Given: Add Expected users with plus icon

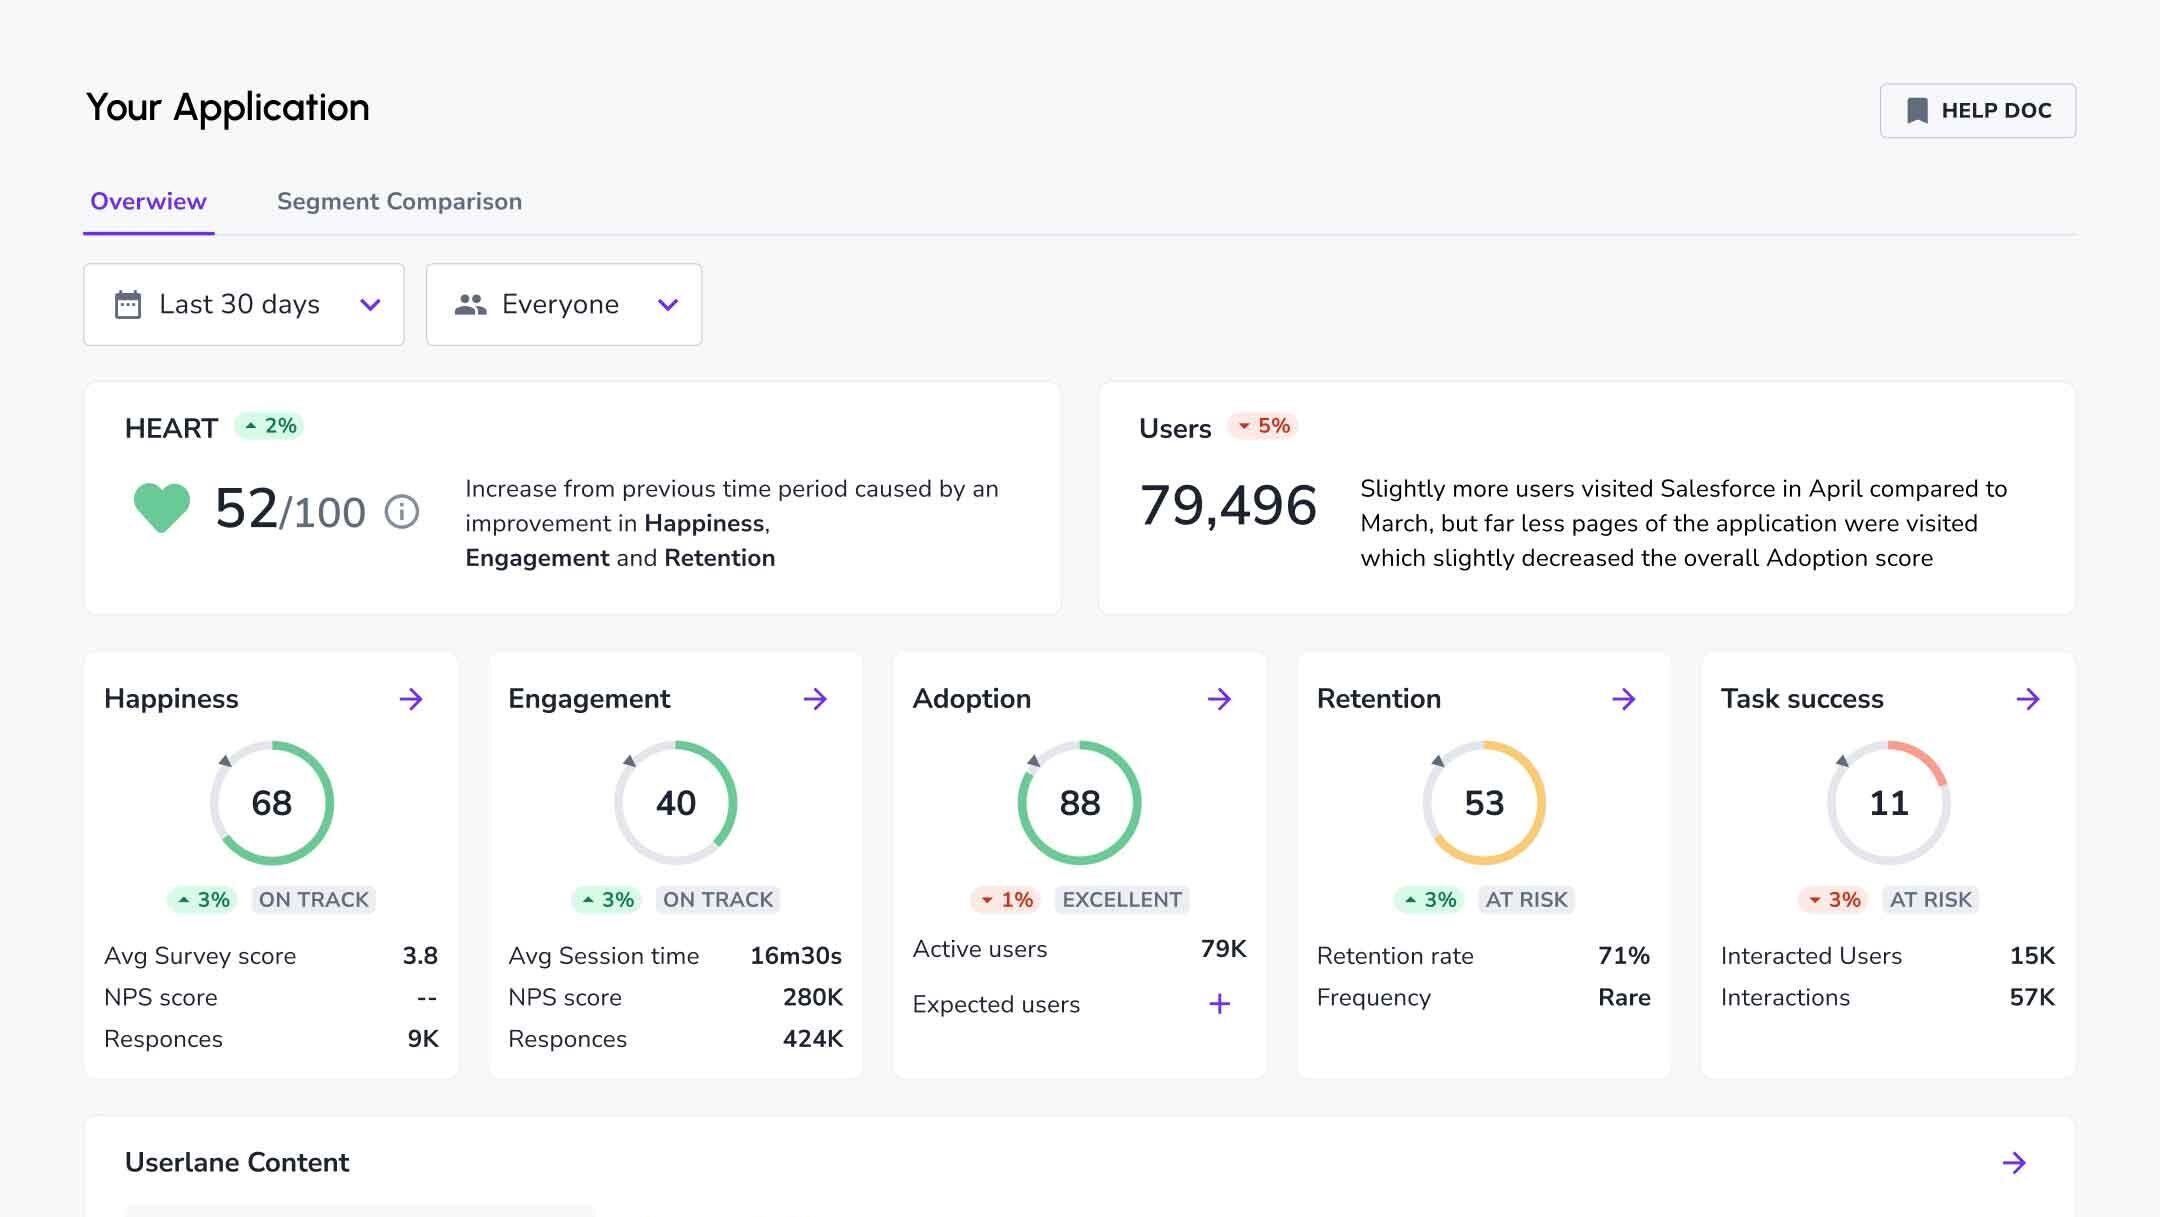Looking at the screenshot, I should (x=1219, y=1004).
